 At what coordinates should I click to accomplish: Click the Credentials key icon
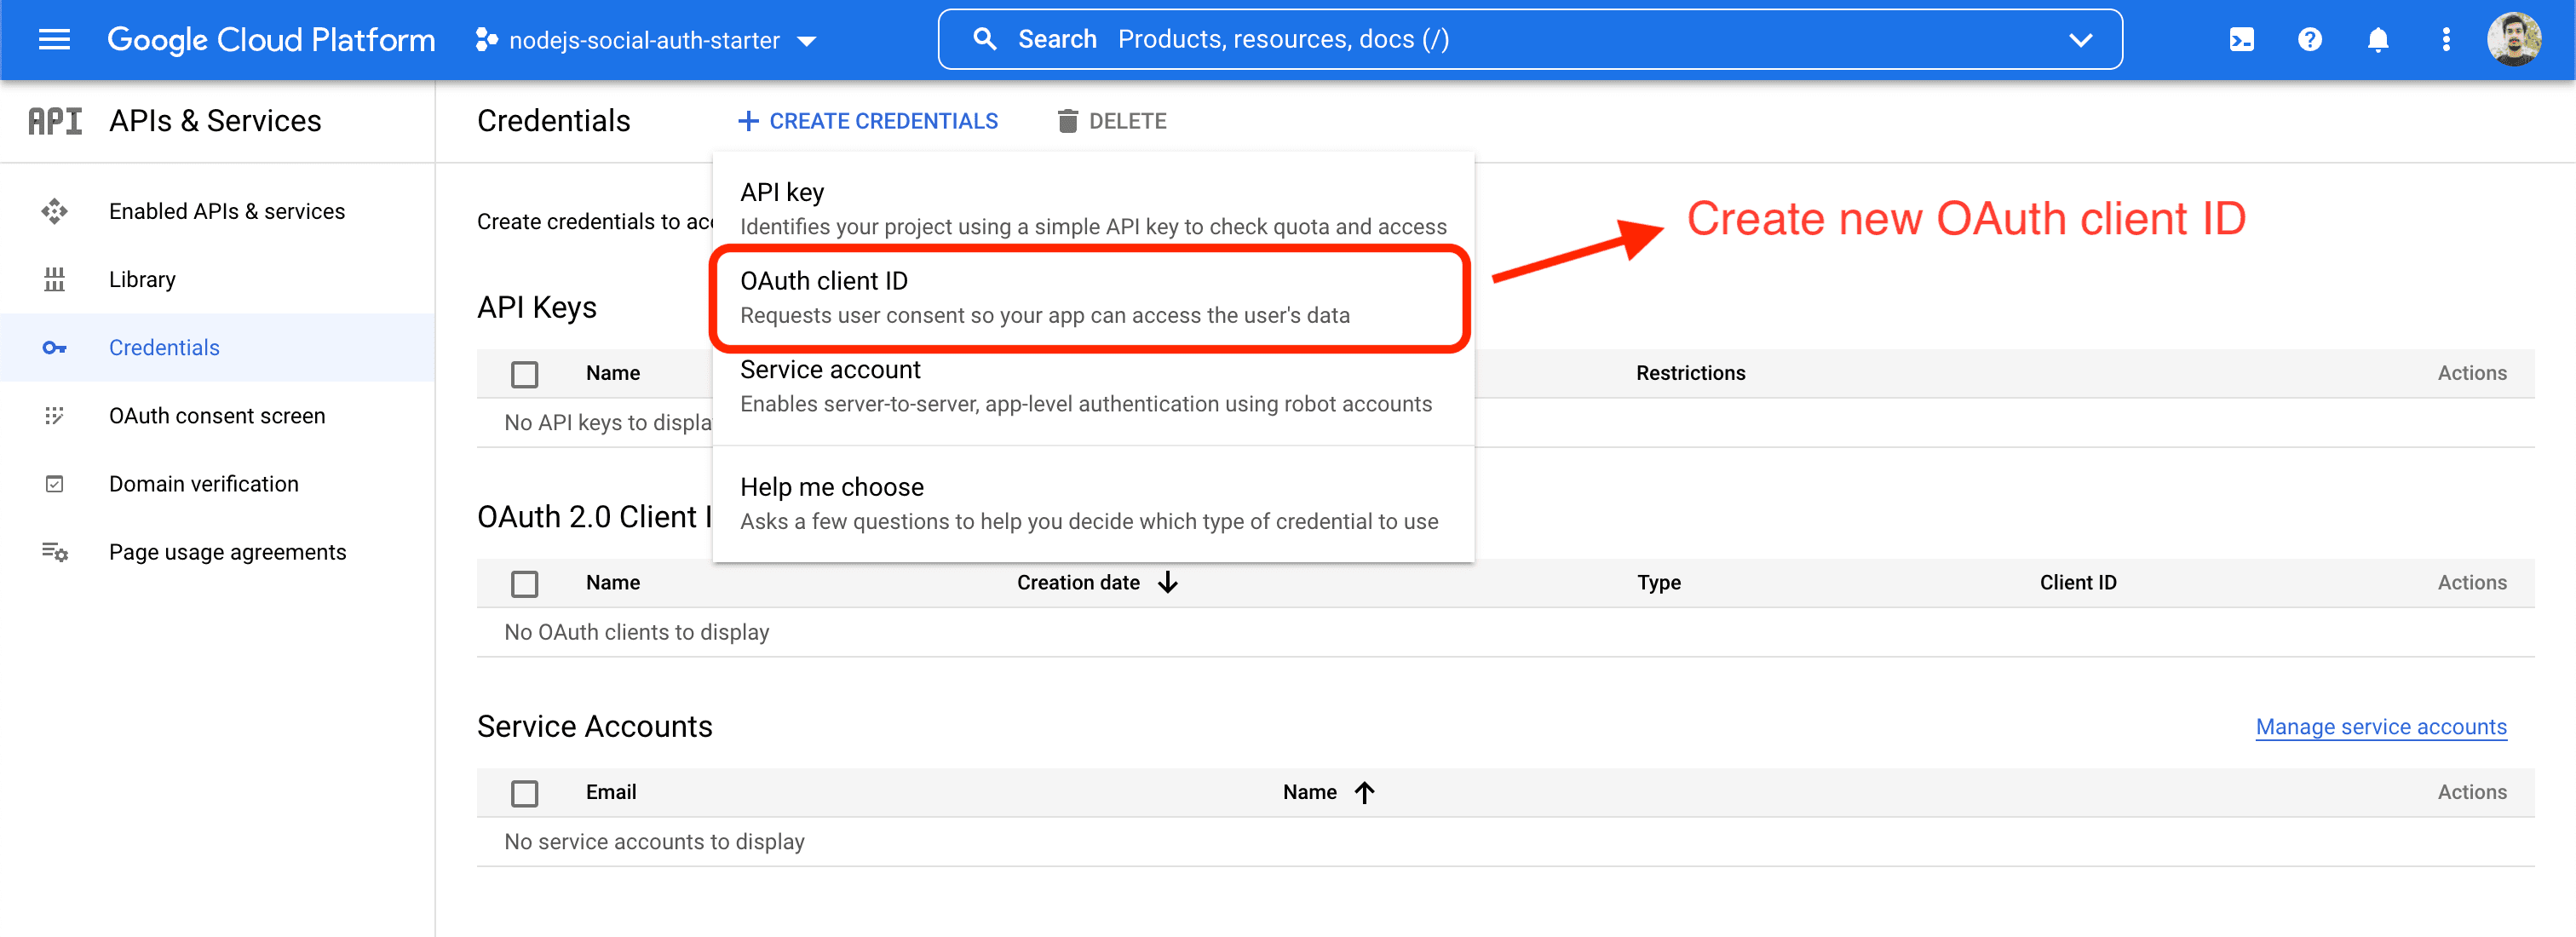pyautogui.click(x=54, y=347)
